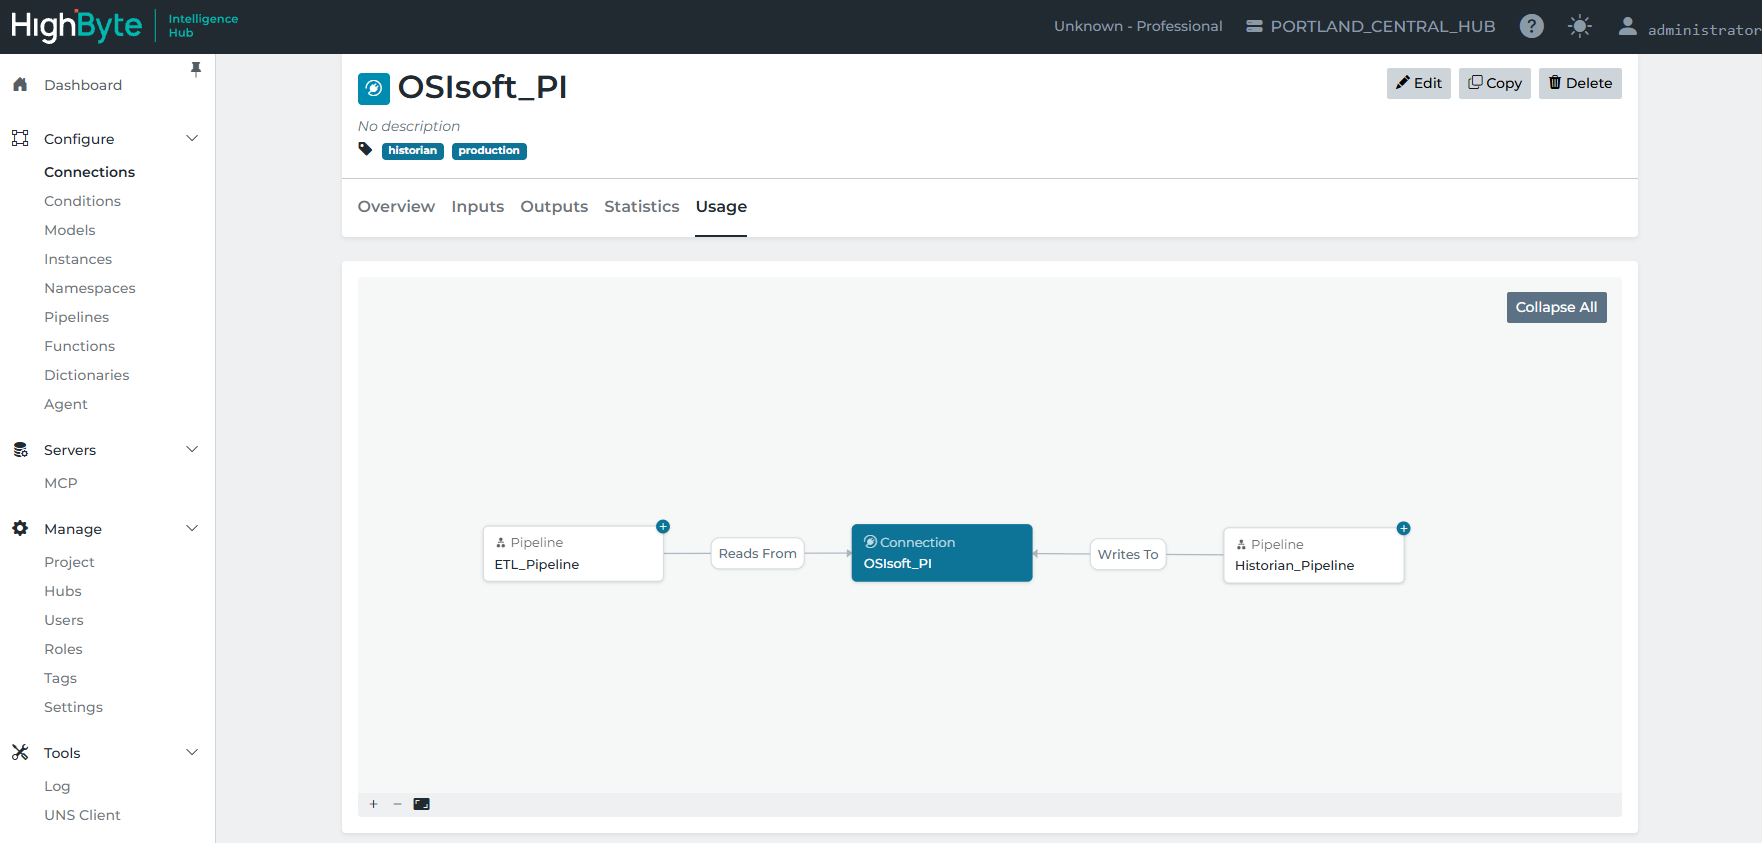This screenshot has width=1762, height=843.
Task: Open Dictionaries page
Action: click(87, 375)
